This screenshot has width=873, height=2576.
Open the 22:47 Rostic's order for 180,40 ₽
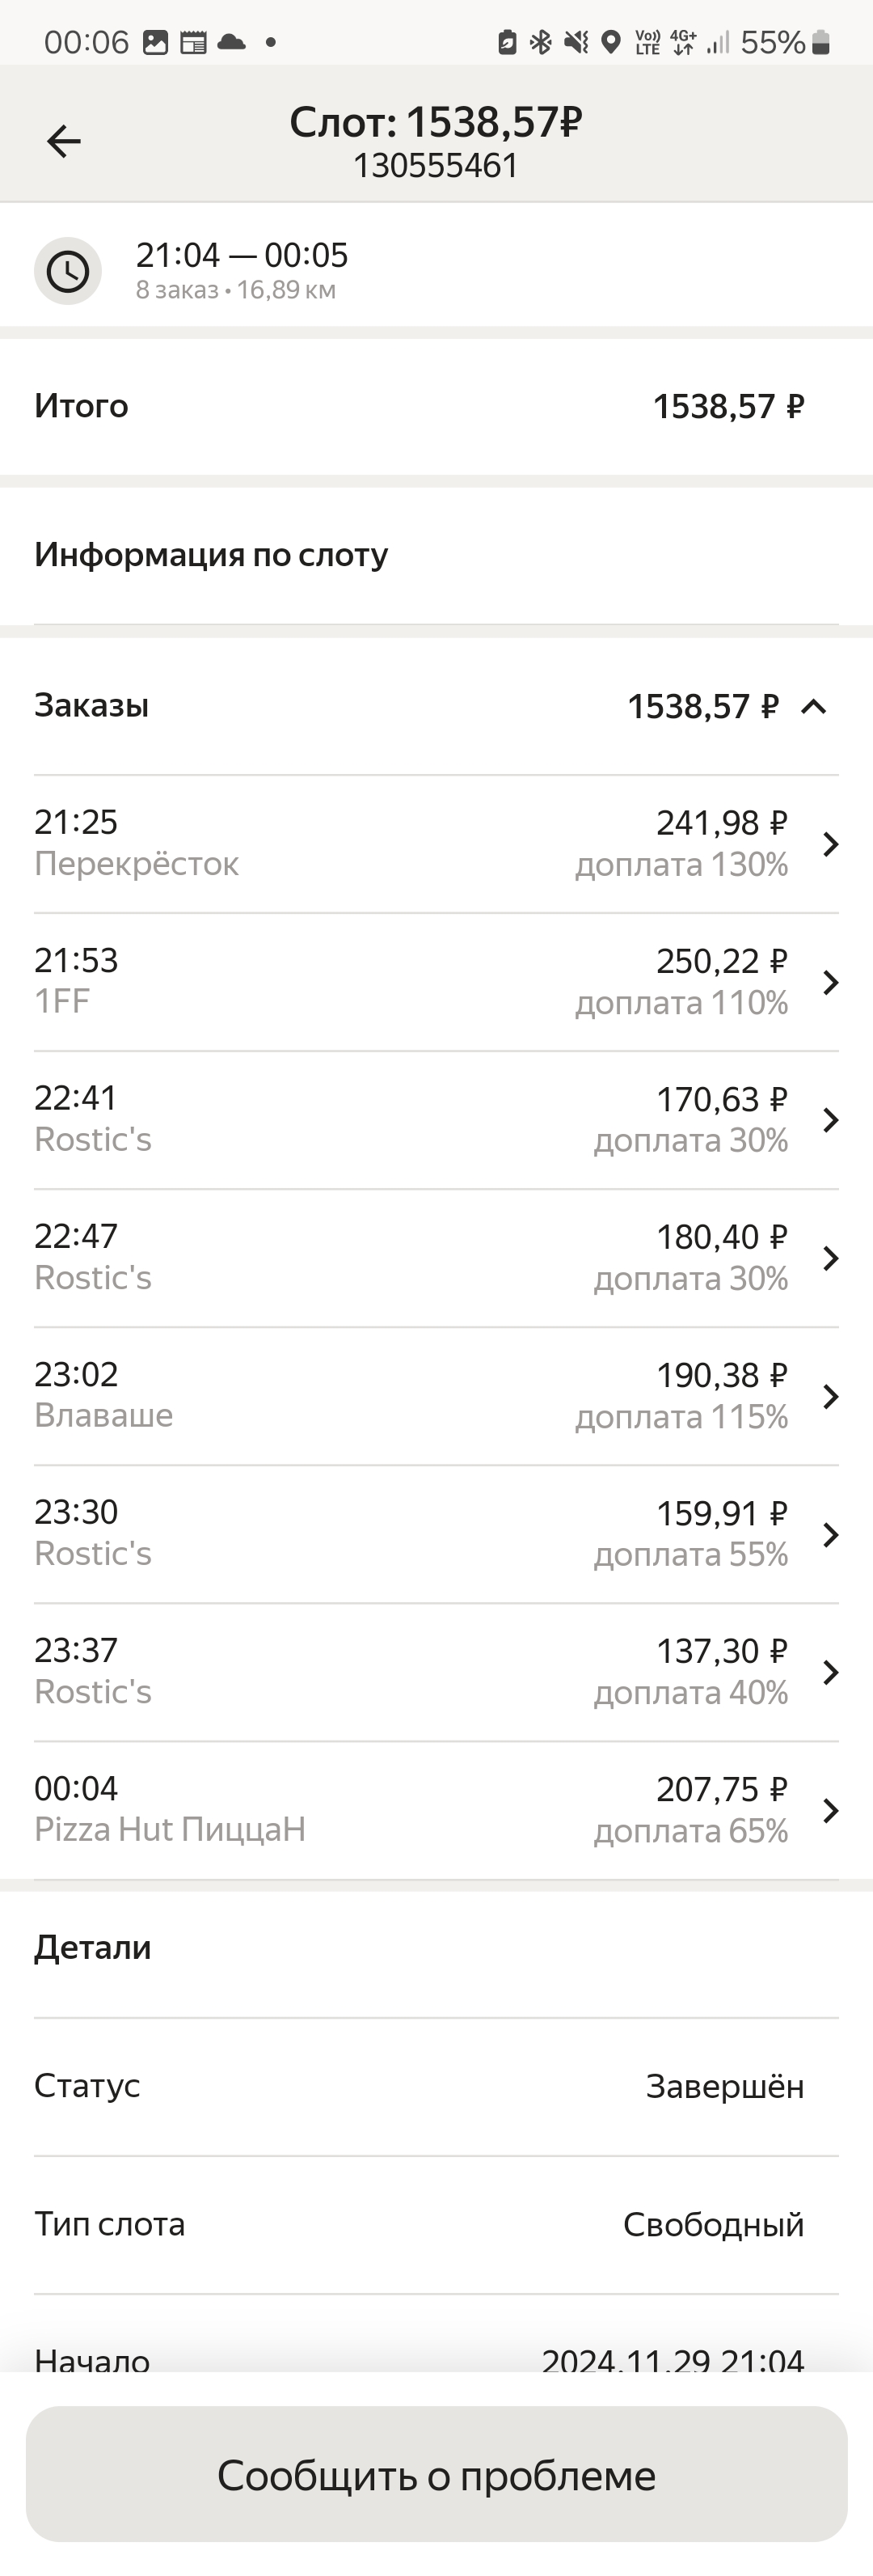(x=436, y=1258)
